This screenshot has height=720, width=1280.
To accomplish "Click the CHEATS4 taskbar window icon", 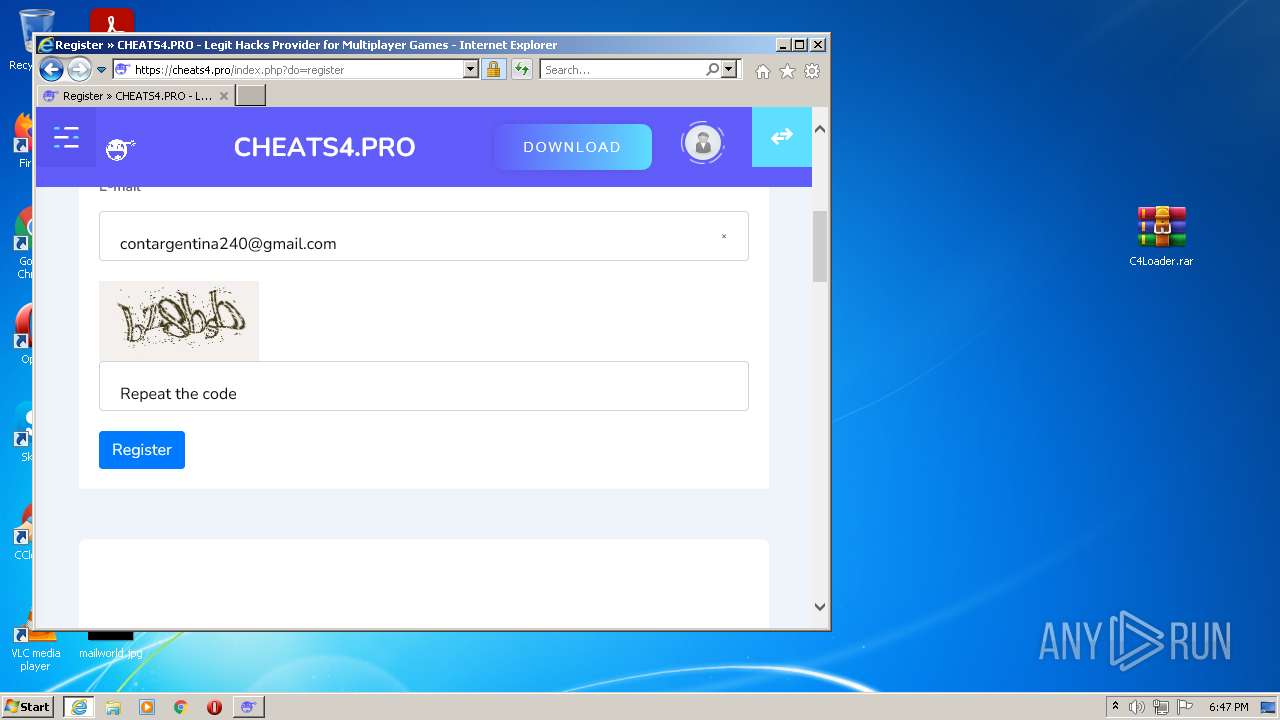I will (x=248, y=707).
